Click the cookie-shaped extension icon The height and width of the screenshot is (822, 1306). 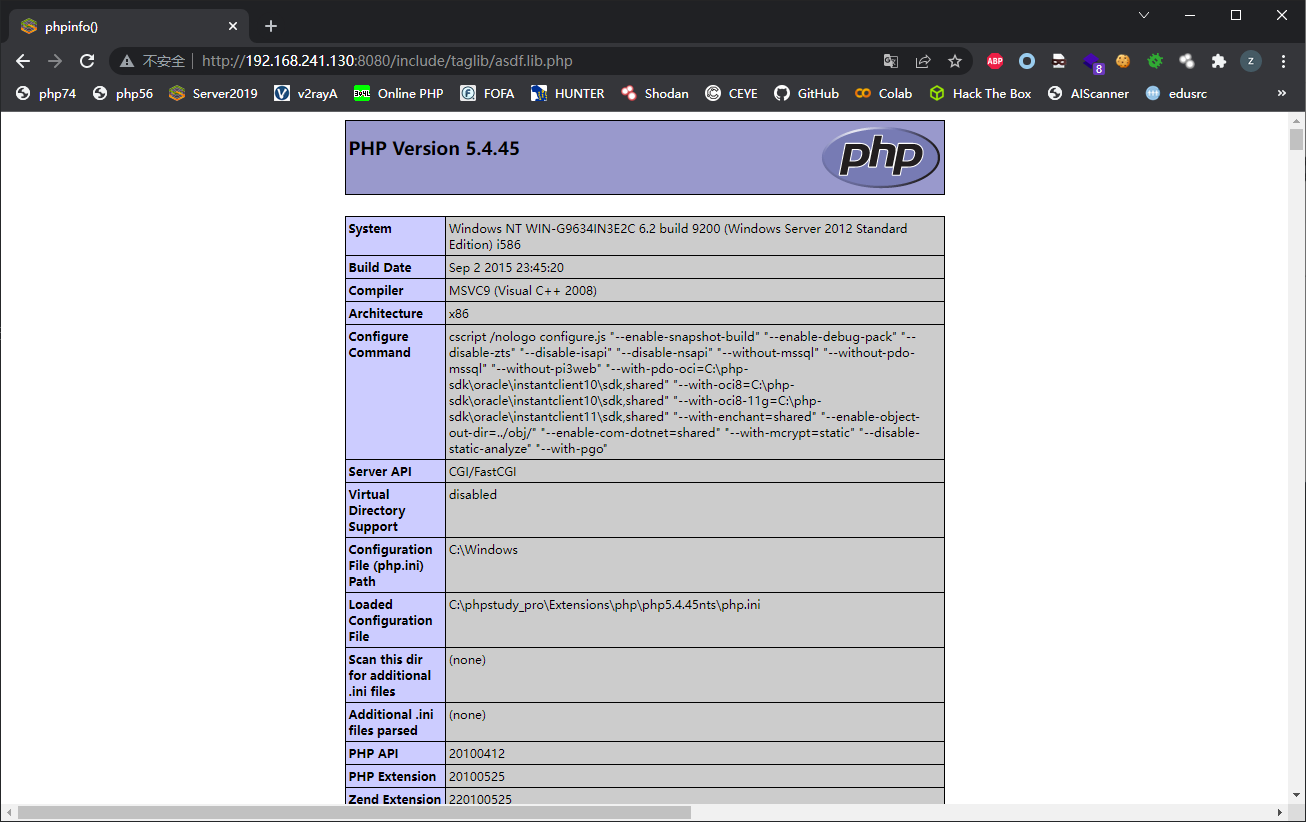point(1122,61)
